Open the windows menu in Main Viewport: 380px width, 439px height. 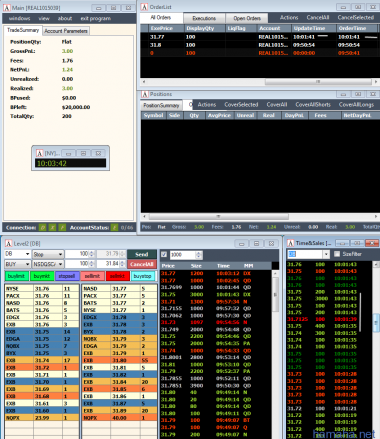tap(19, 18)
